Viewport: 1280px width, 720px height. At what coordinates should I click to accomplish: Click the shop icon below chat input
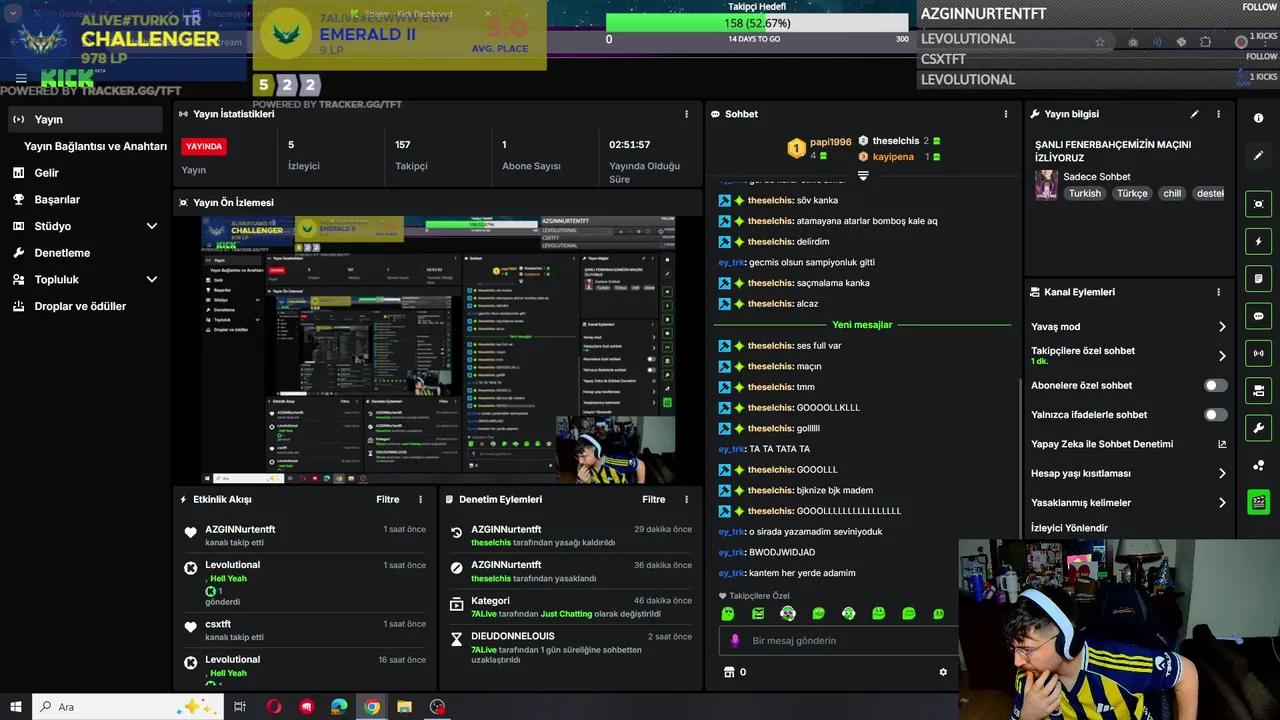coord(728,672)
